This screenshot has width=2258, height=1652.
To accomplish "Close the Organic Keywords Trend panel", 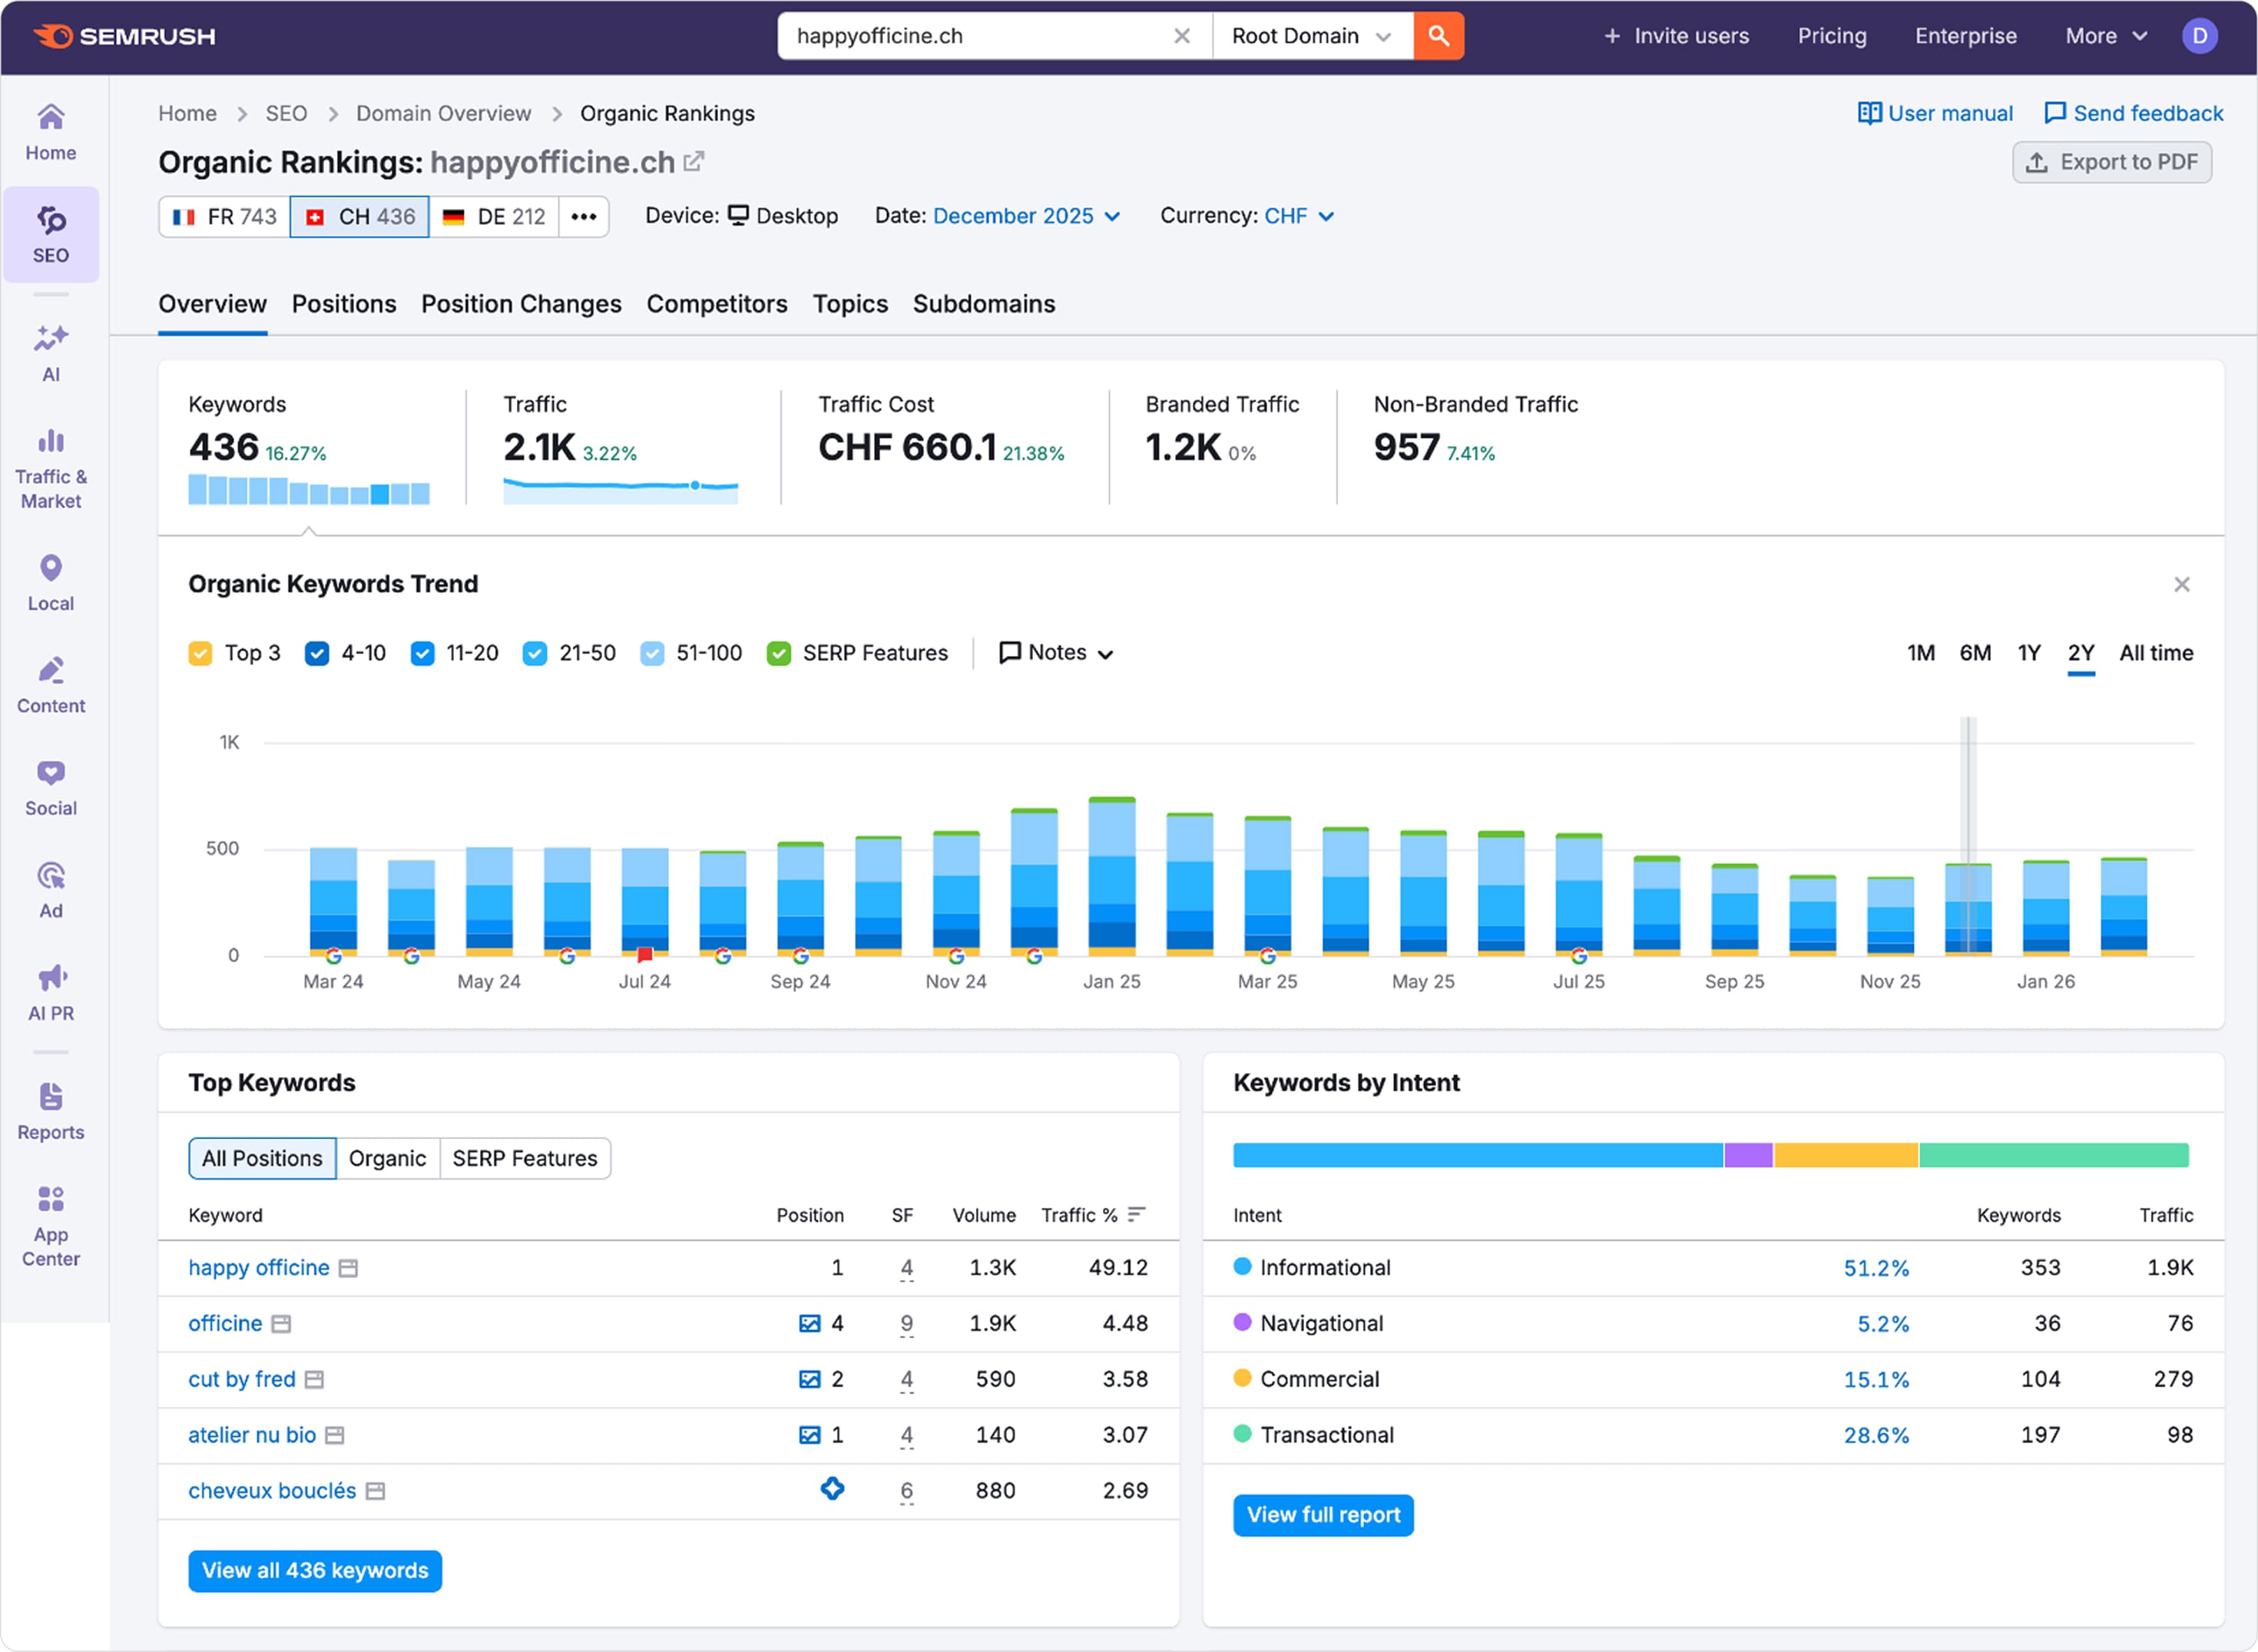I will 2181,584.
